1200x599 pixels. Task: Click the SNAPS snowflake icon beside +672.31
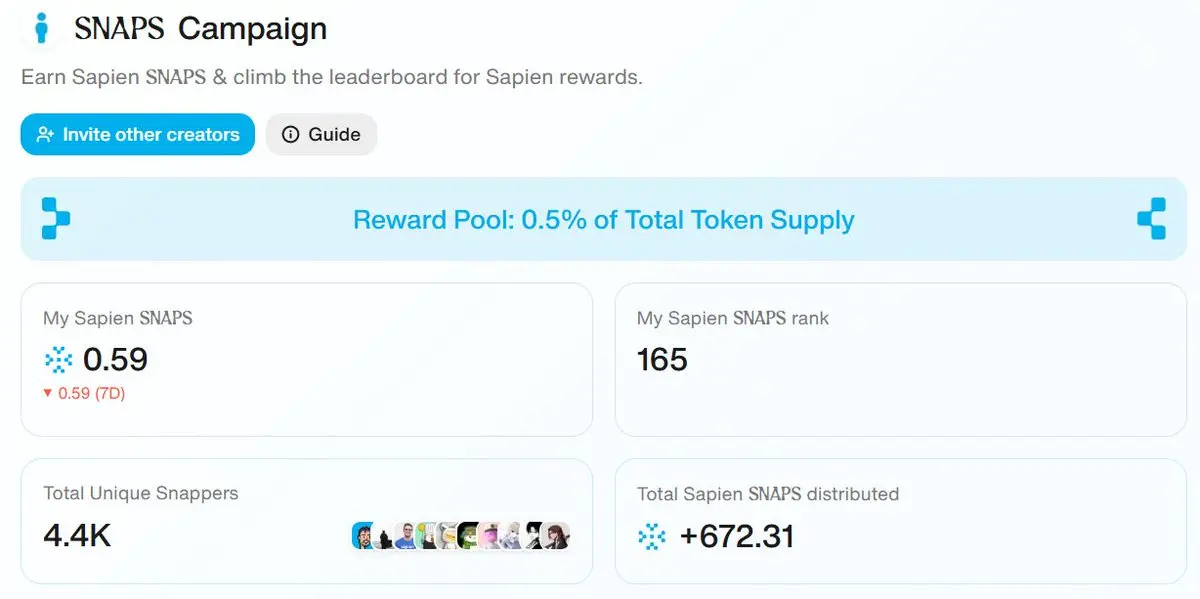click(652, 537)
